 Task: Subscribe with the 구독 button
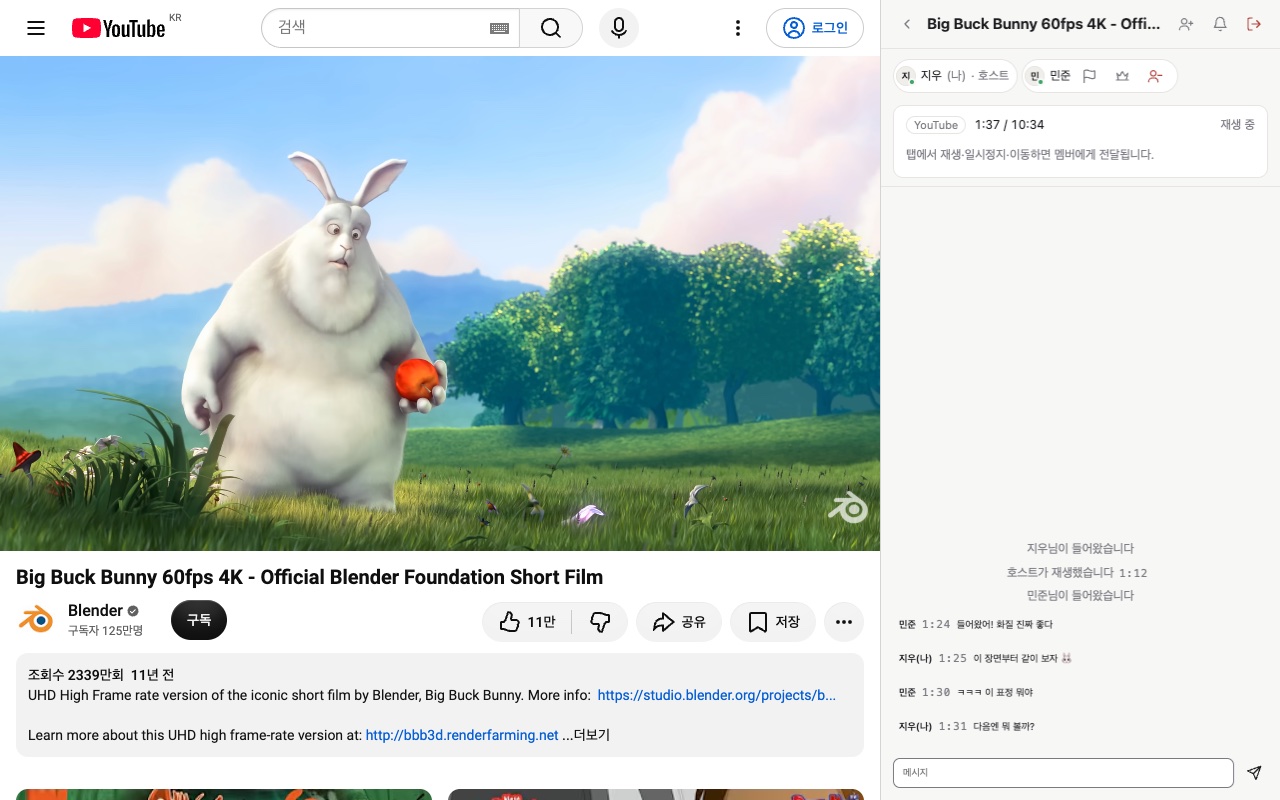(199, 620)
